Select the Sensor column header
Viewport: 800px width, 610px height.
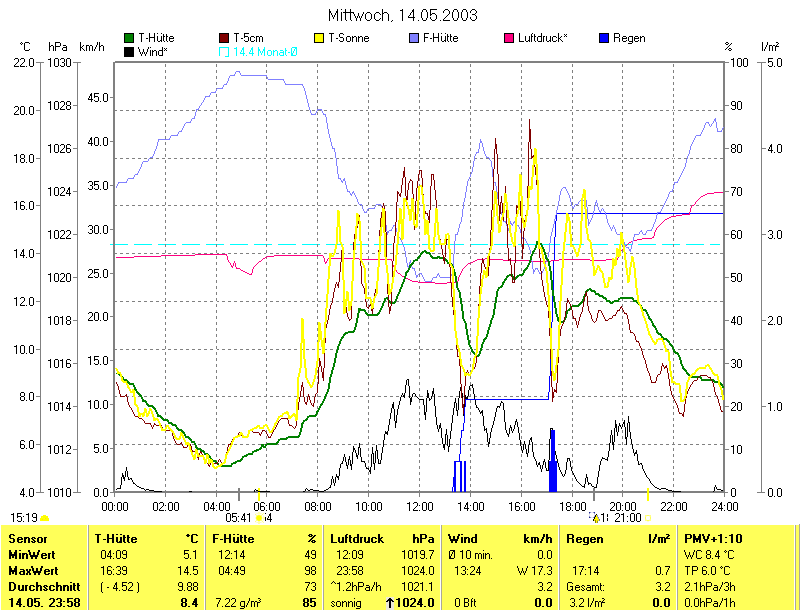click(x=28, y=539)
